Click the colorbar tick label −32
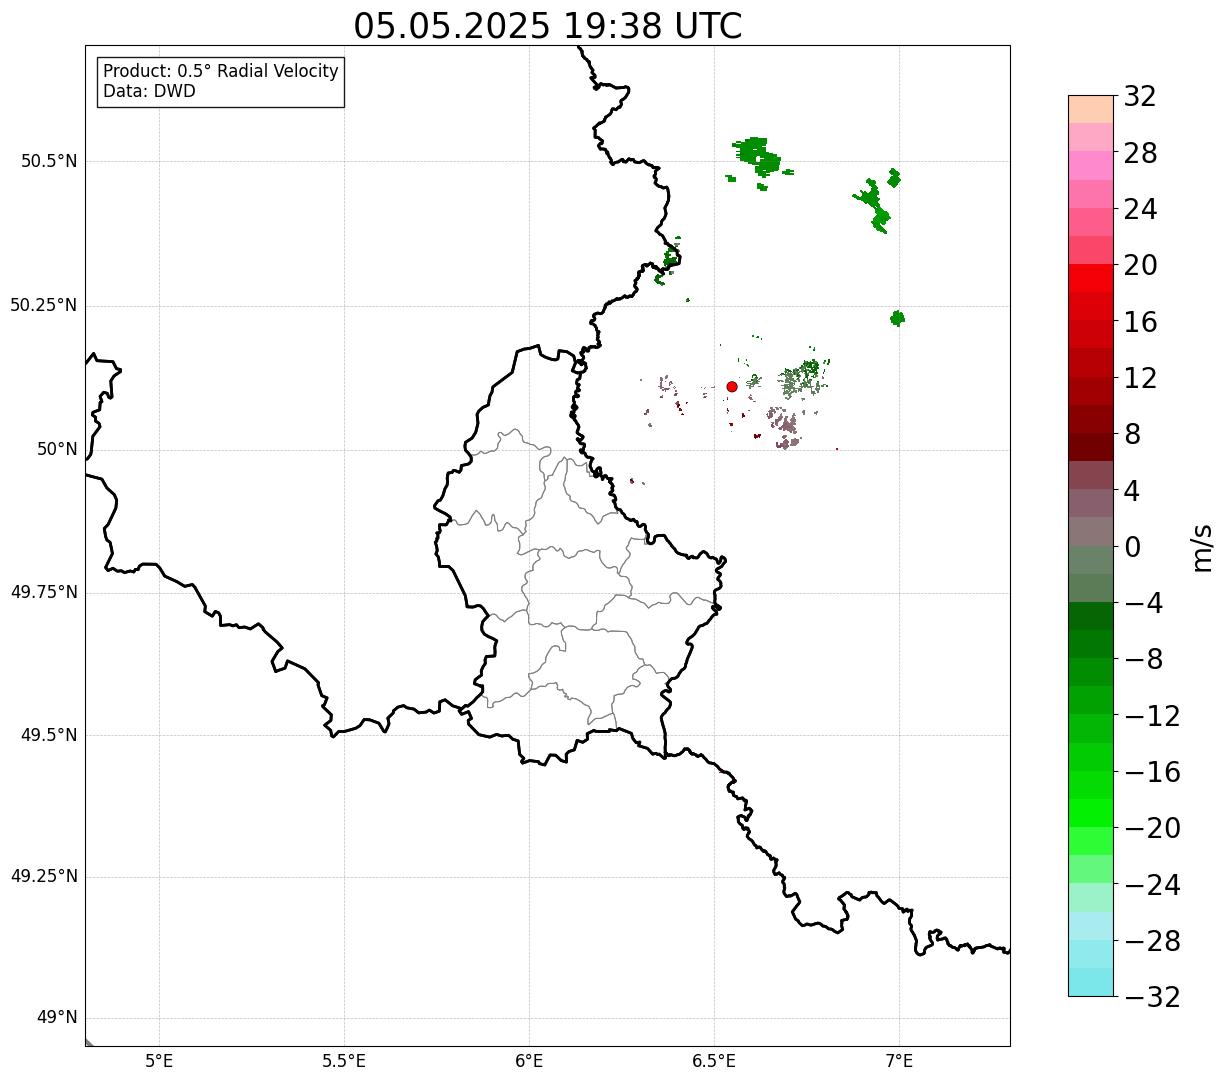The width and height of the screenshot is (1225, 1081). pos(1152,997)
